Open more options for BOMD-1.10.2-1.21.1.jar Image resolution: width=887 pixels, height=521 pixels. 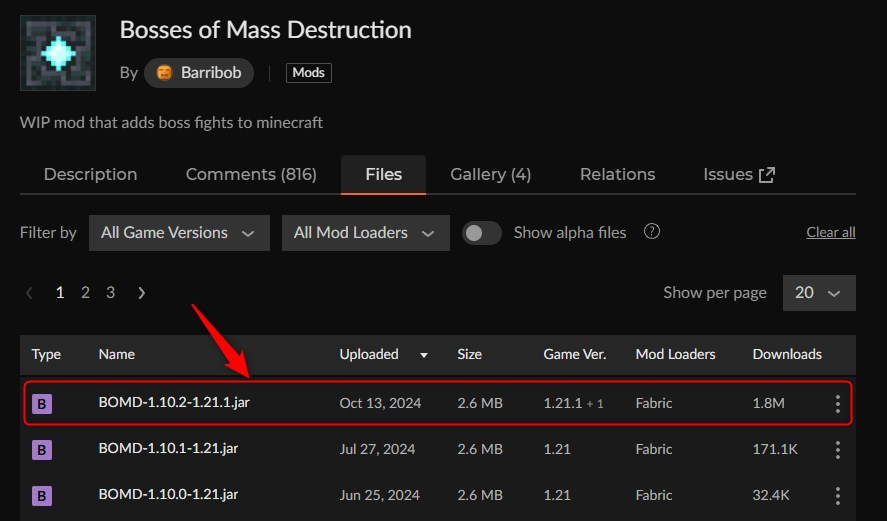pyautogui.click(x=837, y=404)
